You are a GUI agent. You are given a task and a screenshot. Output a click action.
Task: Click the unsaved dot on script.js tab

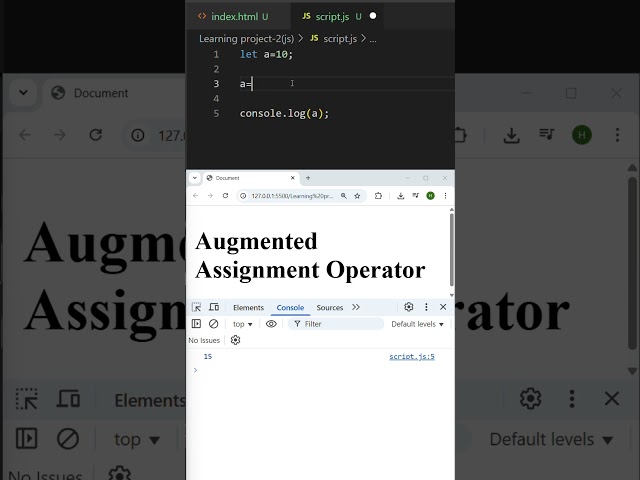(x=373, y=16)
